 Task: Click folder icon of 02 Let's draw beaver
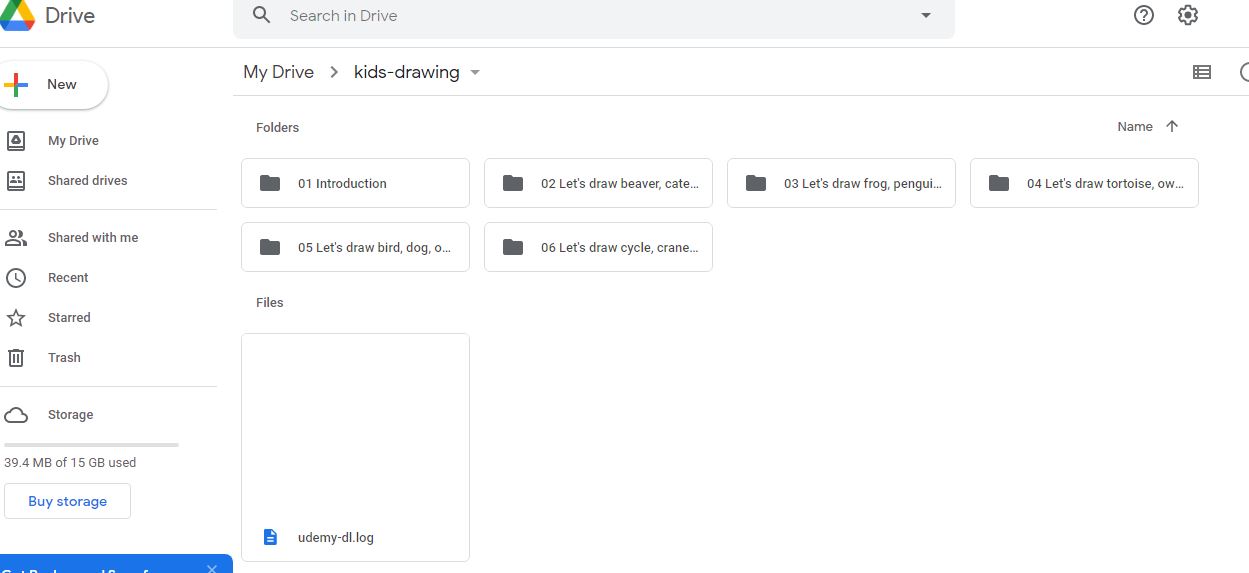tap(513, 183)
